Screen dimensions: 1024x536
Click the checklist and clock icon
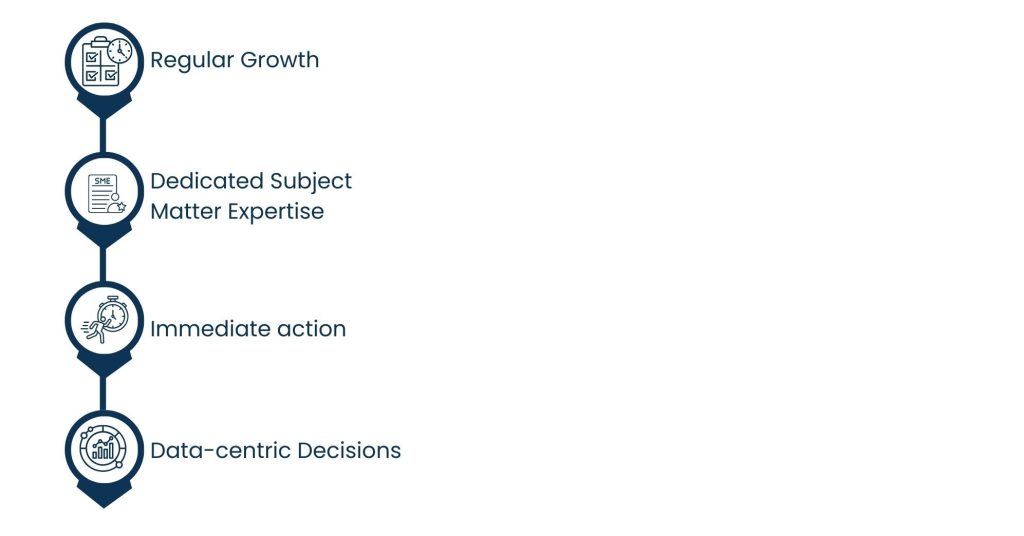point(103,62)
